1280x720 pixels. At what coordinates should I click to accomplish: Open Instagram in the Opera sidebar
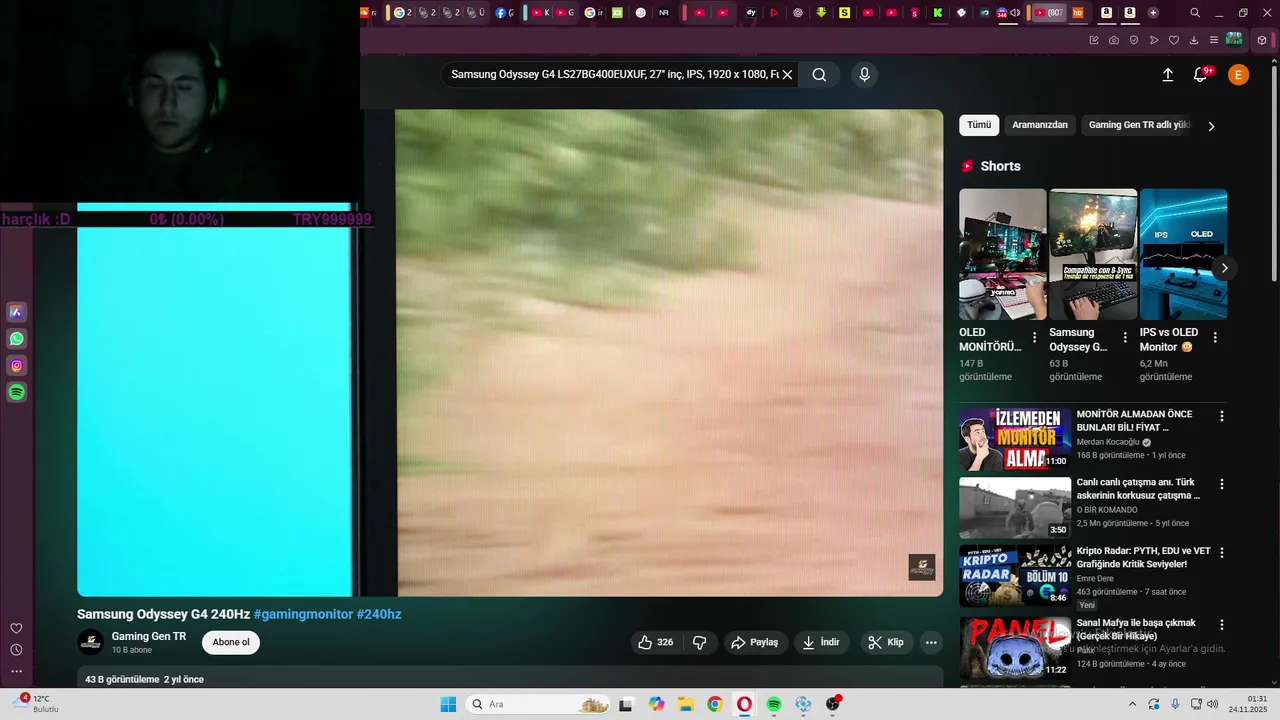[17, 366]
